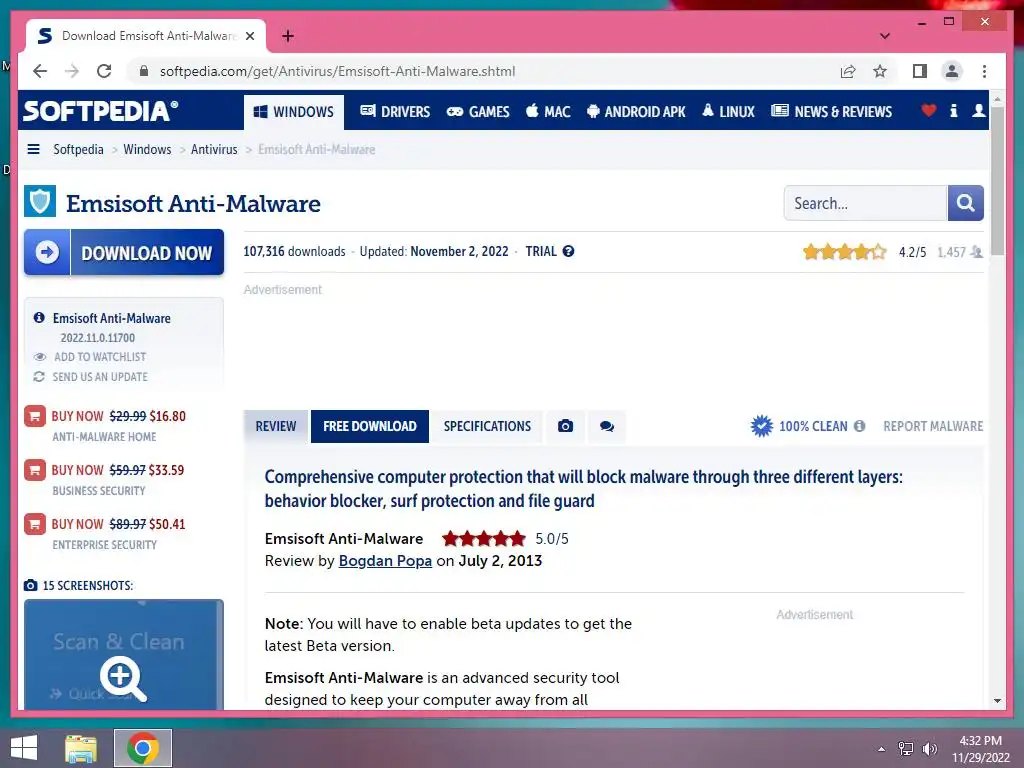Image resolution: width=1024 pixels, height=768 pixels.
Task: Click the TRIAL license help icon
Action: click(x=569, y=251)
